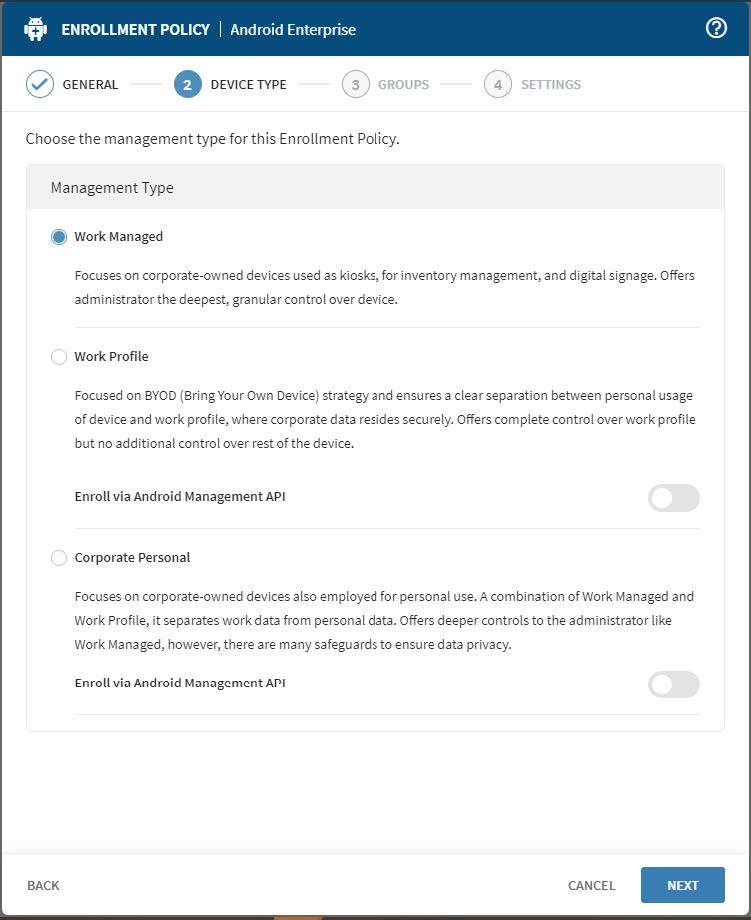Viewport: 751px width, 920px height.
Task: Click the step 2 Device Type circle
Action: coord(187,84)
